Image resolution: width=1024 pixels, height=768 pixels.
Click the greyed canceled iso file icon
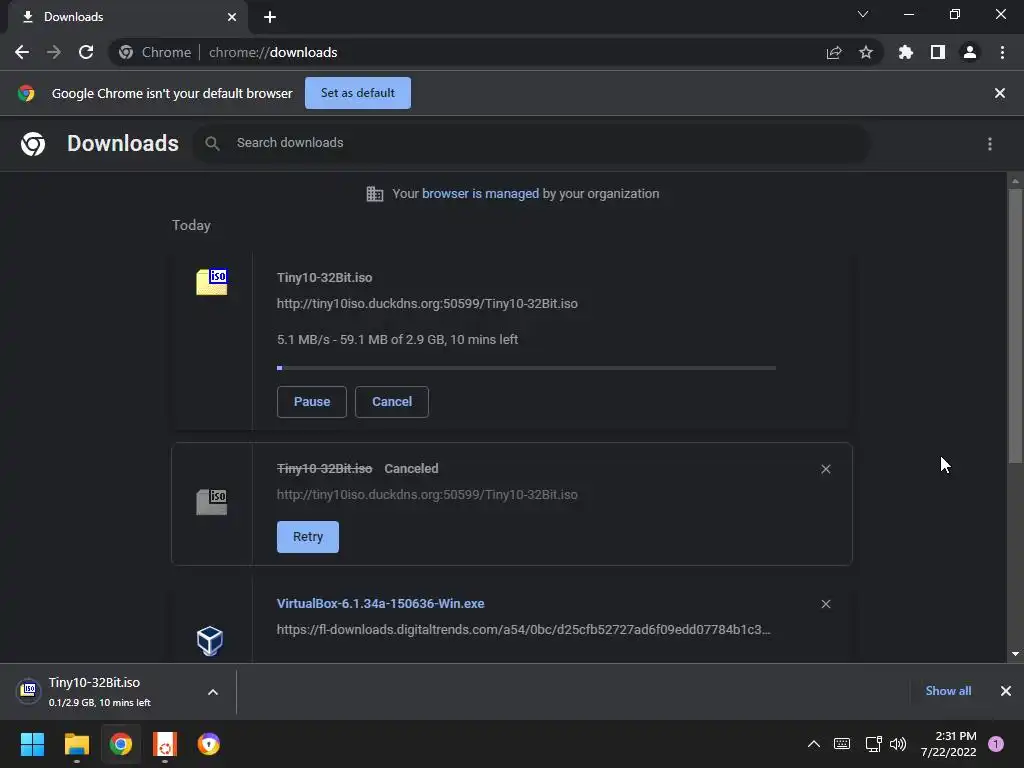(x=212, y=502)
